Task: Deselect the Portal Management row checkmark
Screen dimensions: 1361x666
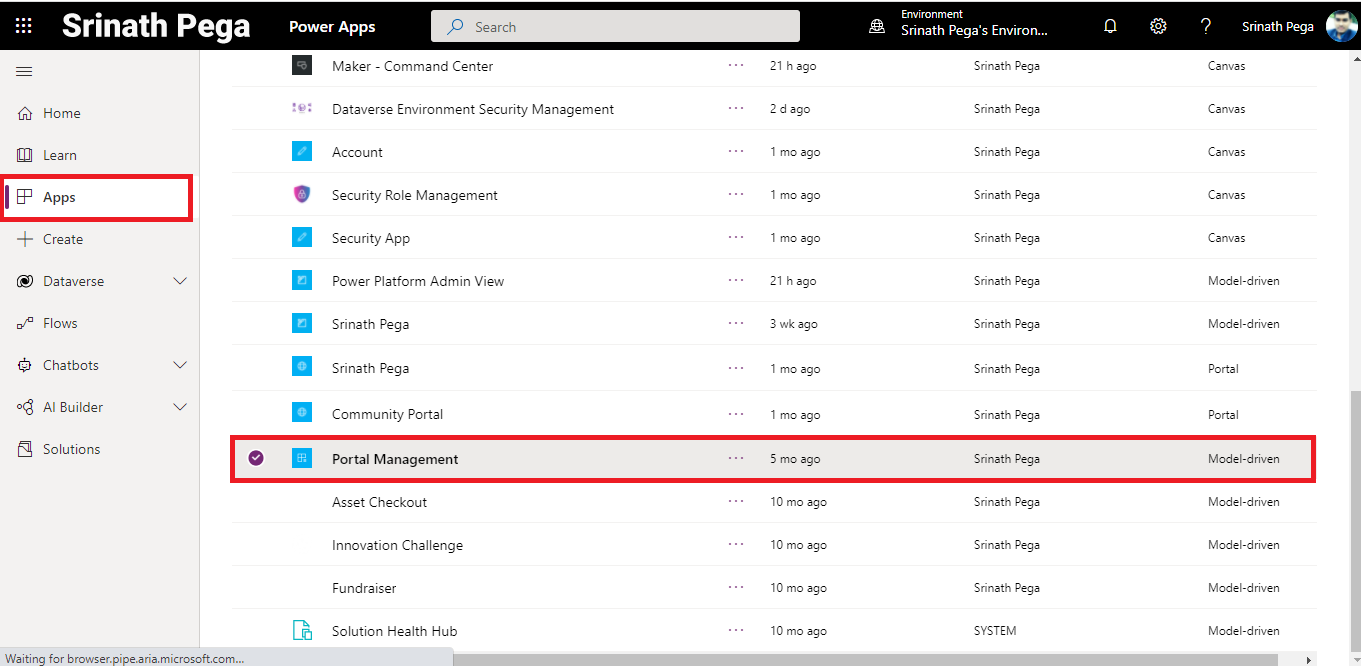Action: (x=257, y=458)
